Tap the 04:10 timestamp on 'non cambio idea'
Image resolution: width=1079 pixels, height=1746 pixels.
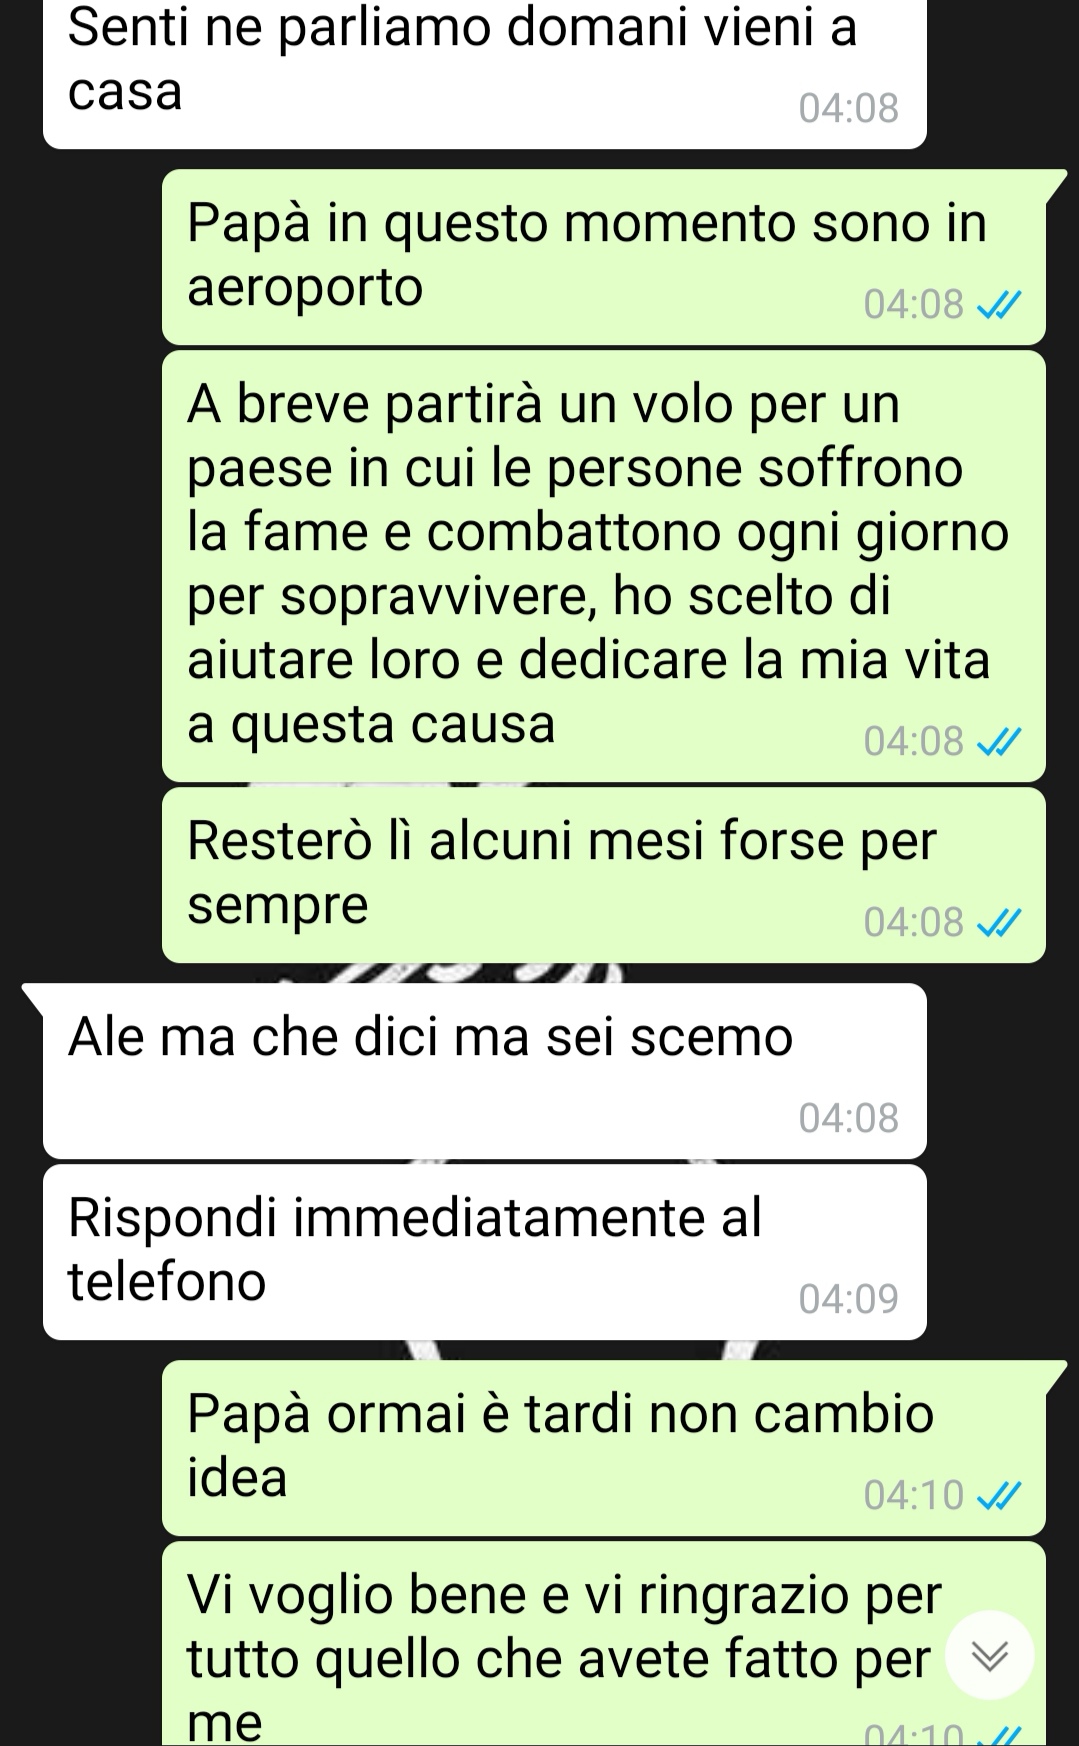tap(914, 1496)
